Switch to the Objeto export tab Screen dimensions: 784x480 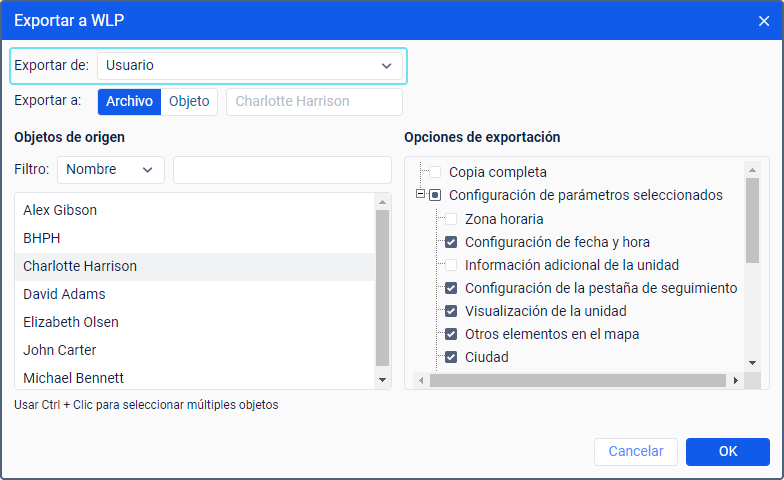(x=189, y=101)
